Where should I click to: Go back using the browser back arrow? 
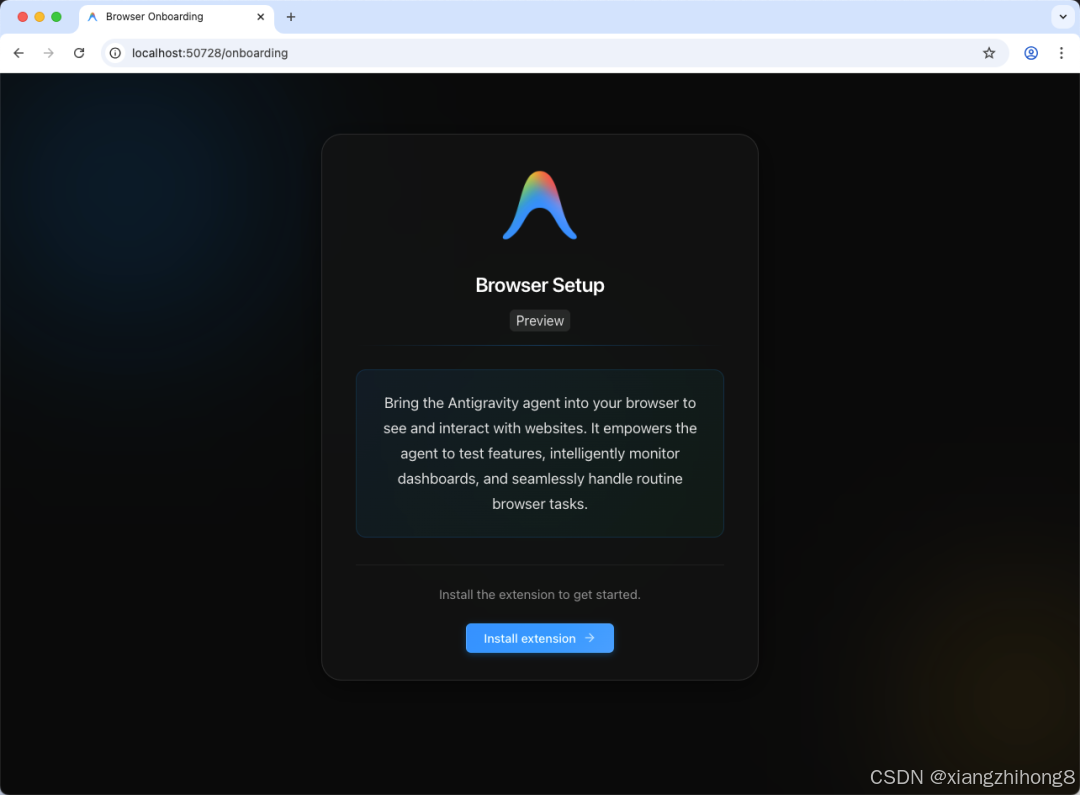[19, 53]
